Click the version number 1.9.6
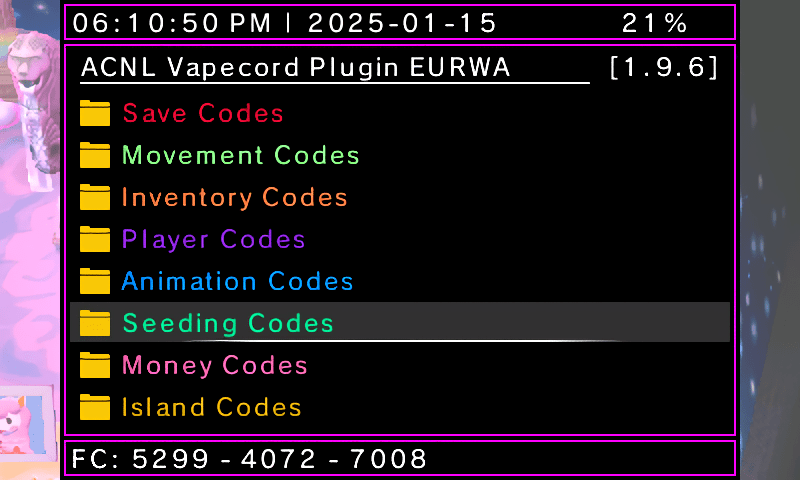The width and height of the screenshot is (800, 480). coord(663,68)
